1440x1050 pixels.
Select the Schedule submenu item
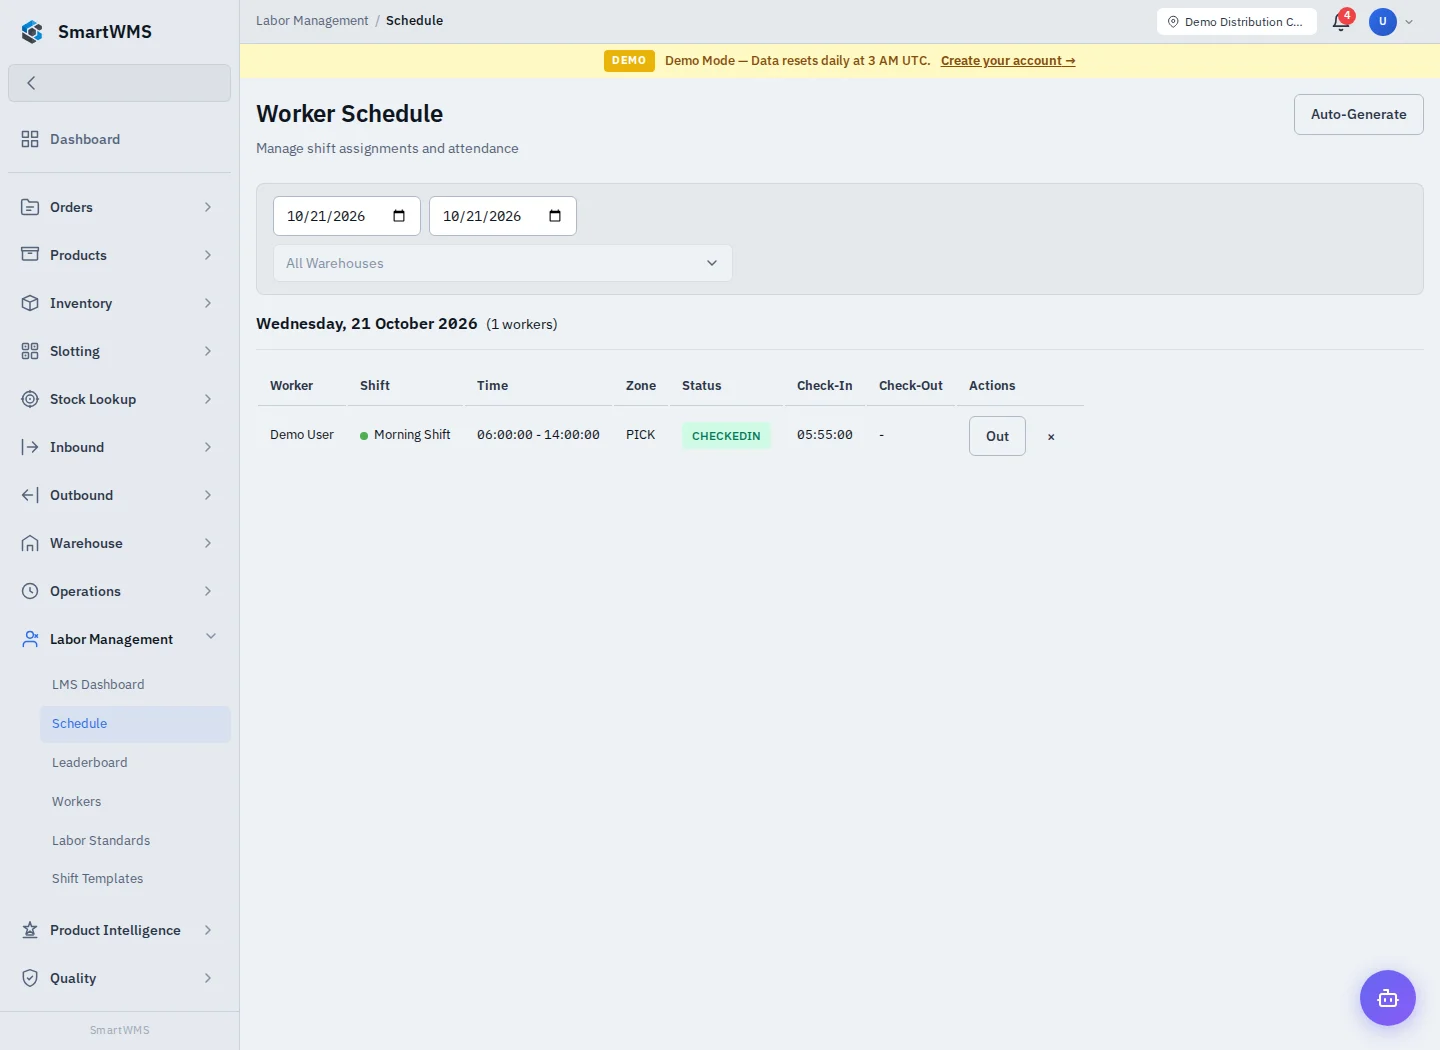(x=135, y=724)
